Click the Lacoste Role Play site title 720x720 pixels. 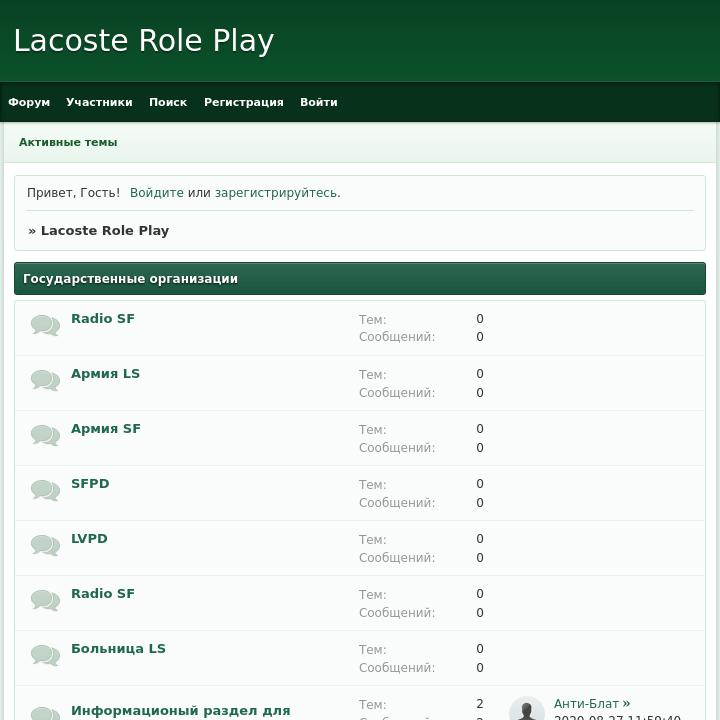click(143, 41)
